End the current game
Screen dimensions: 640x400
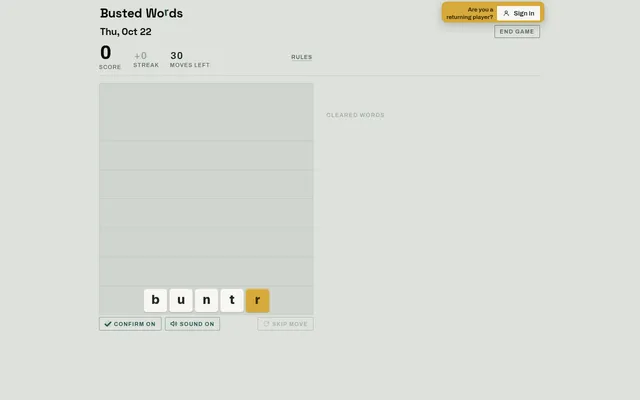[517, 31]
